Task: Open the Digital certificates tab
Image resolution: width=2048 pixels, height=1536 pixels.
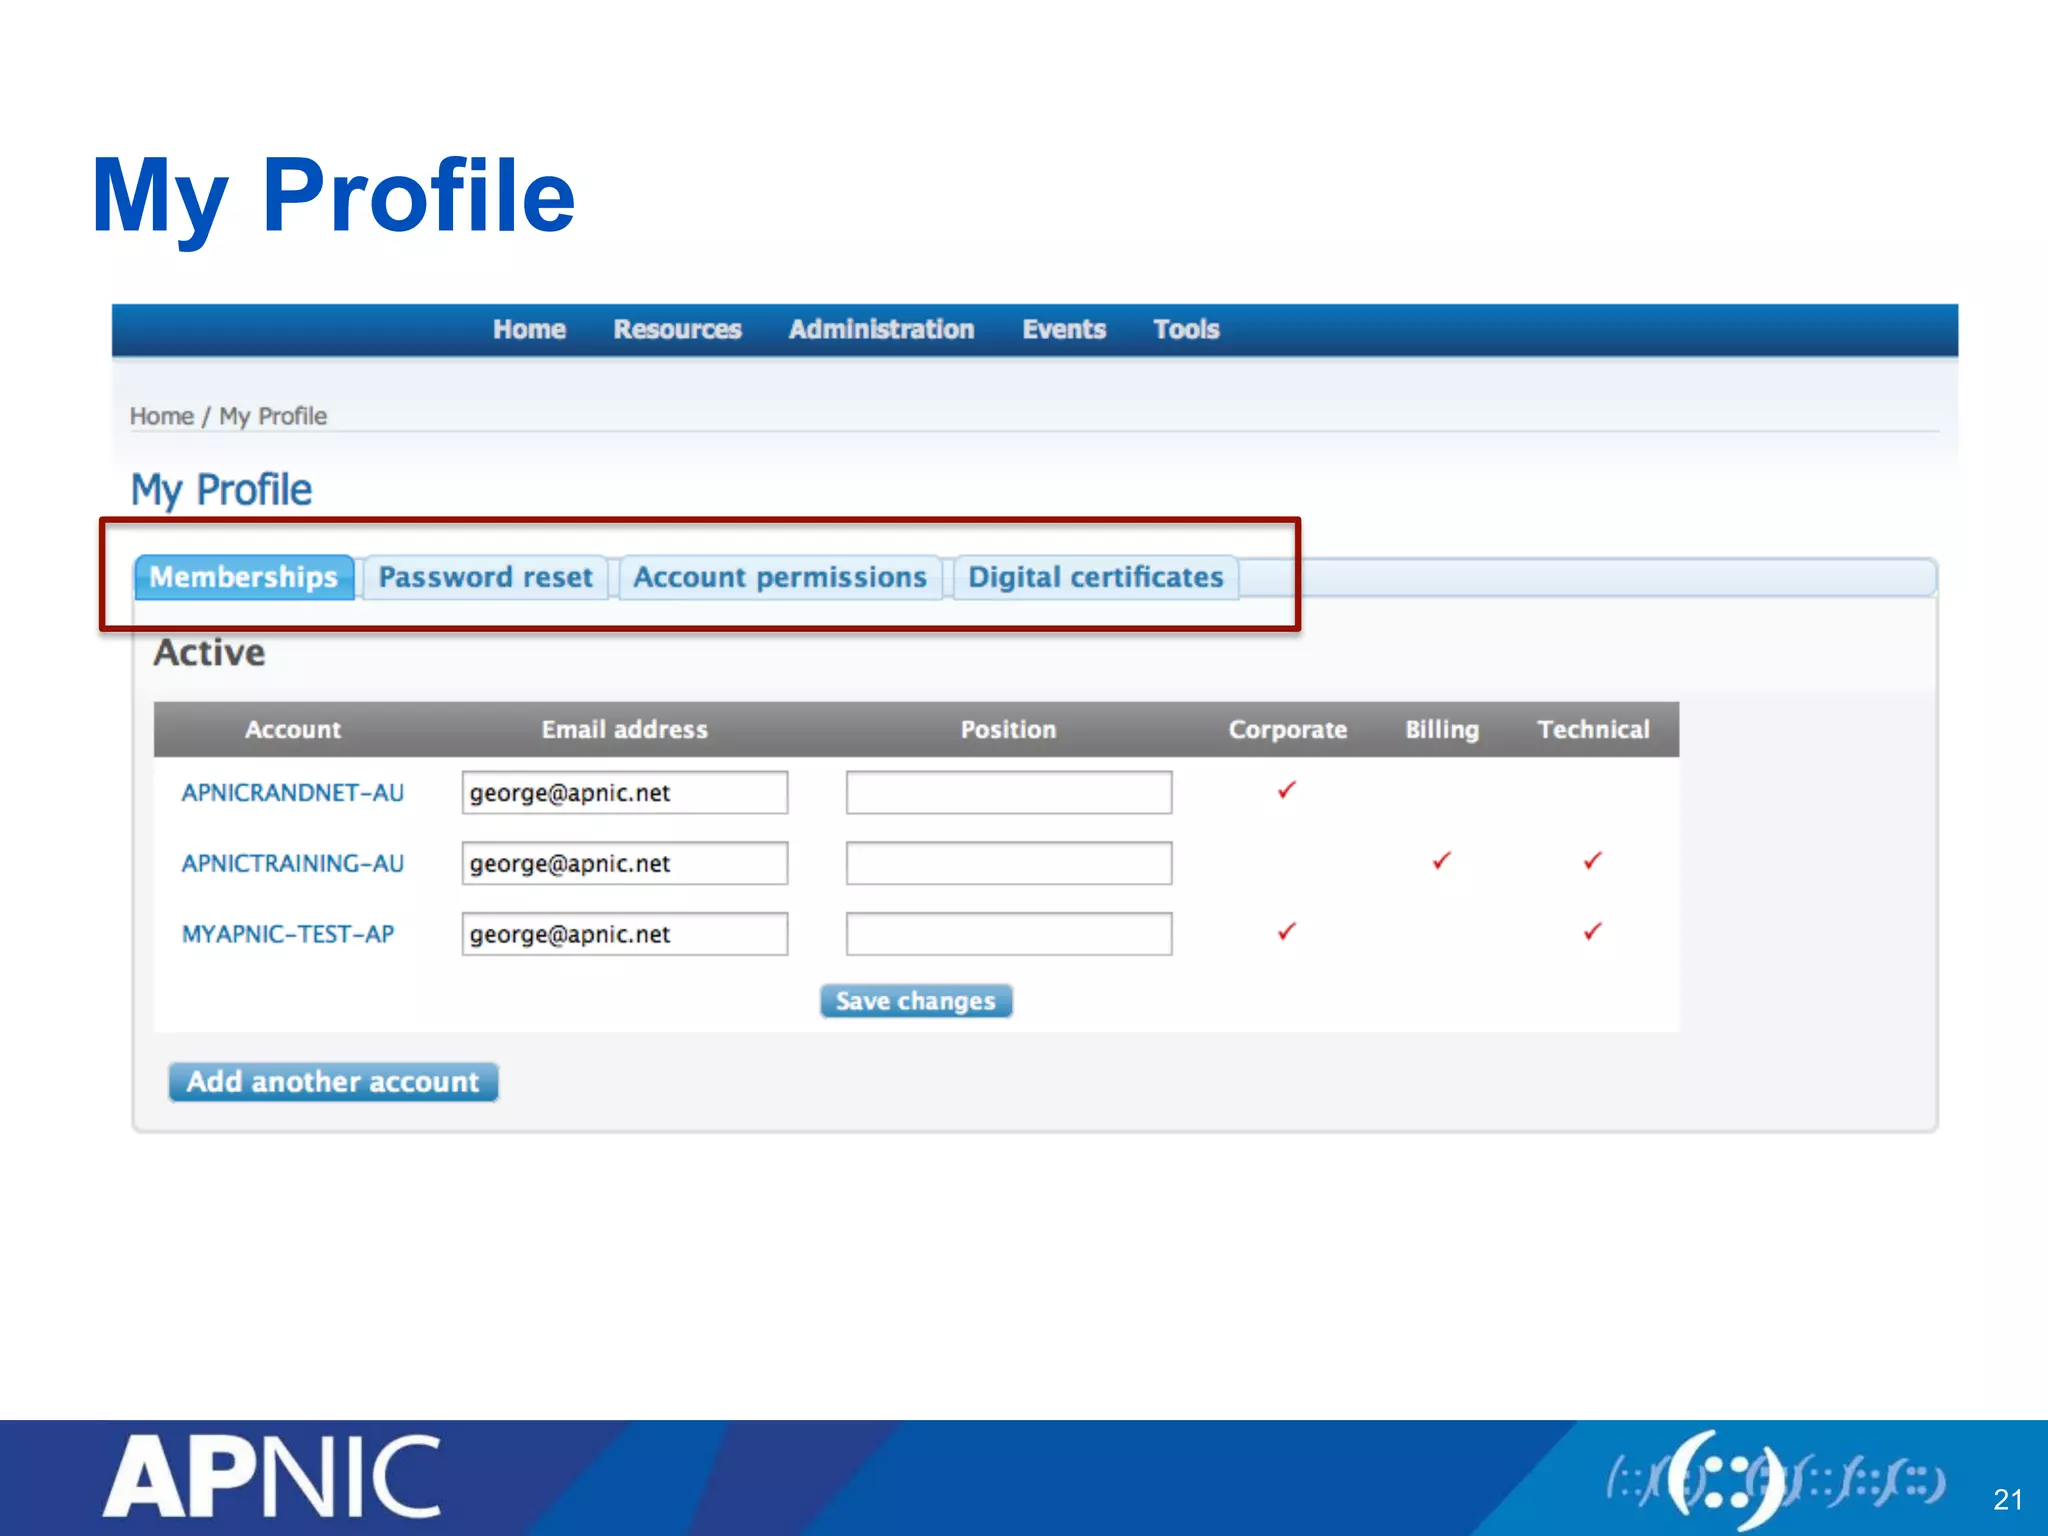Action: pos(1096,577)
